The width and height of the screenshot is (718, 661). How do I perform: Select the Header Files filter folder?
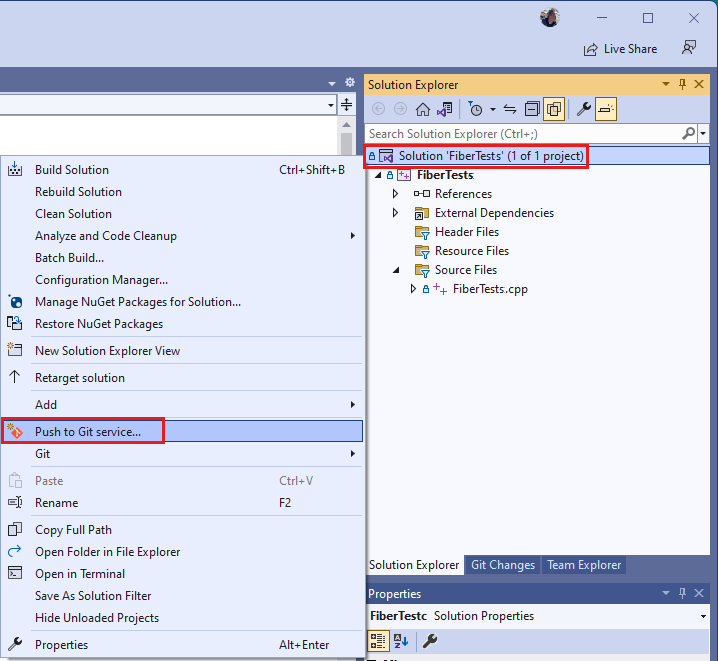tap(467, 232)
